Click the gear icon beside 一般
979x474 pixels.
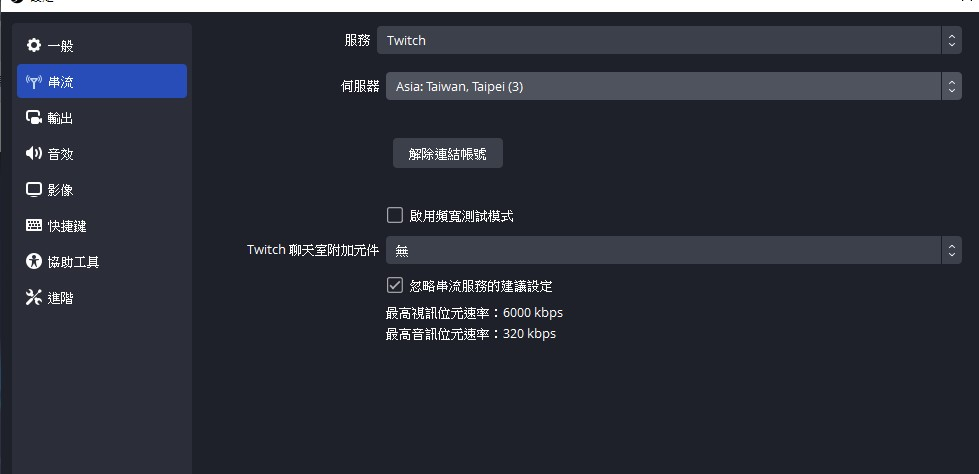coord(33,46)
